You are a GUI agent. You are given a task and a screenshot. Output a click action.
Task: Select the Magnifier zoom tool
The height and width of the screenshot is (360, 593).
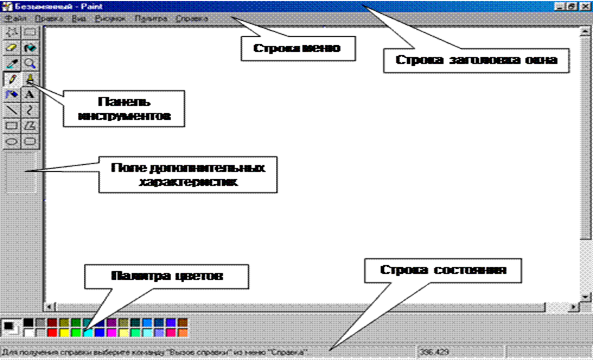pos(29,64)
